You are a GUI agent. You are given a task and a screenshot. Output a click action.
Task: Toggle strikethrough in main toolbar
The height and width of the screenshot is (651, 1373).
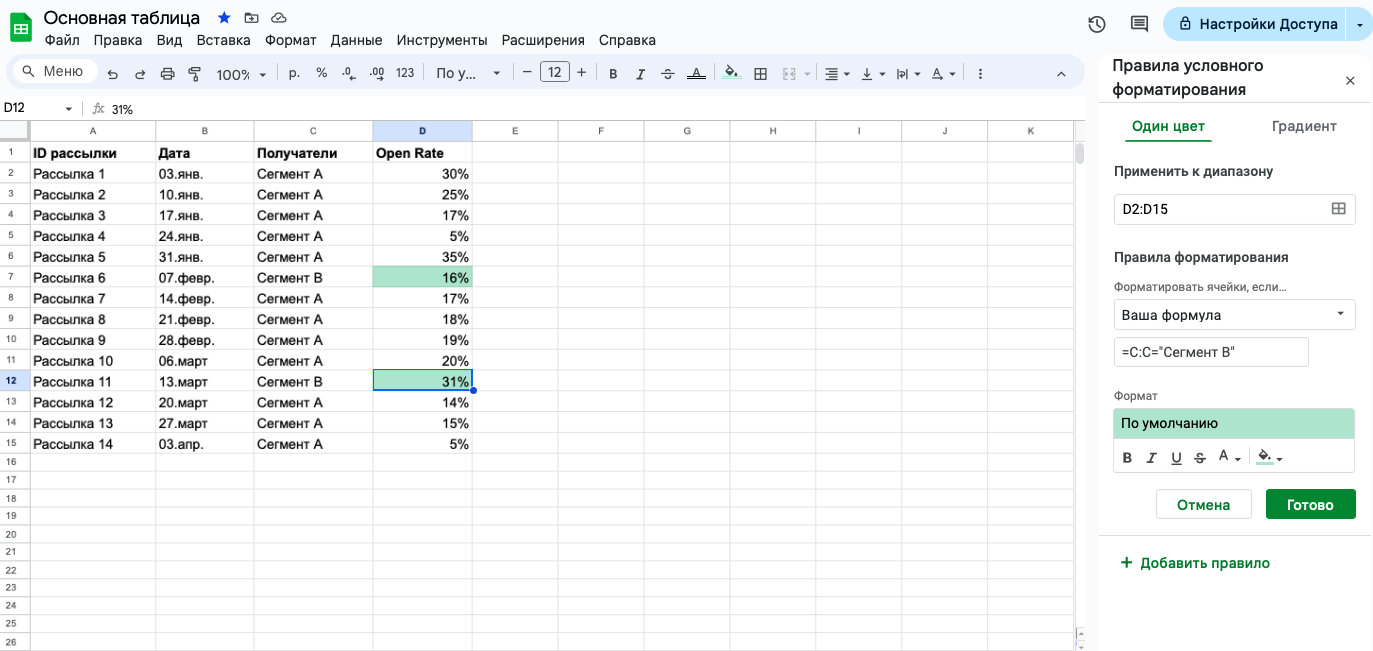(x=668, y=74)
